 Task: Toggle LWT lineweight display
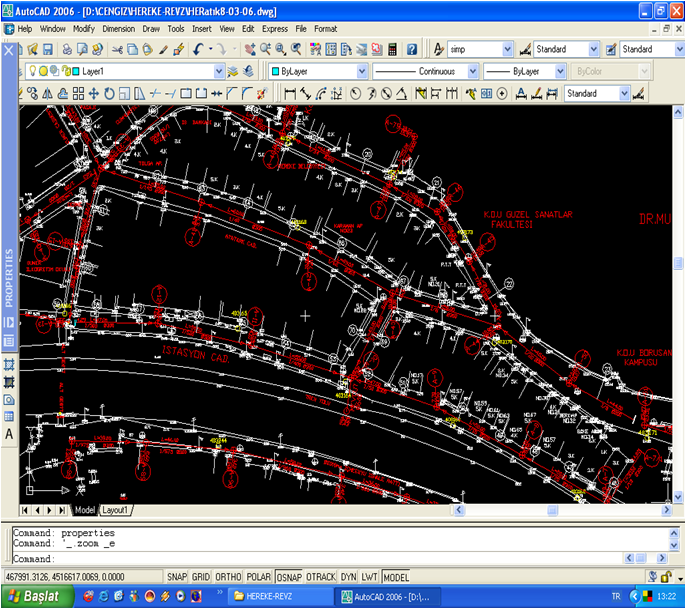pyautogui.click(x=369, y=577)
